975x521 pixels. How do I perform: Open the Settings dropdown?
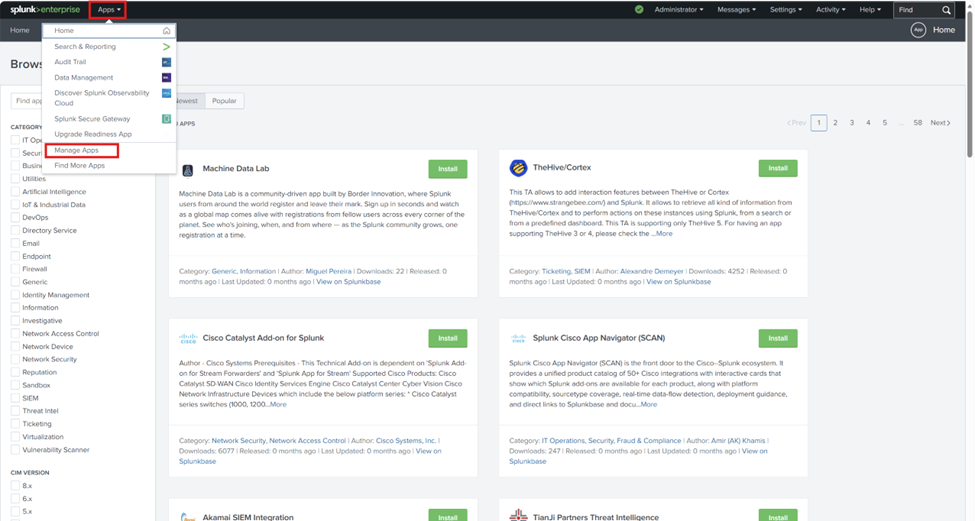click(785, 10)
